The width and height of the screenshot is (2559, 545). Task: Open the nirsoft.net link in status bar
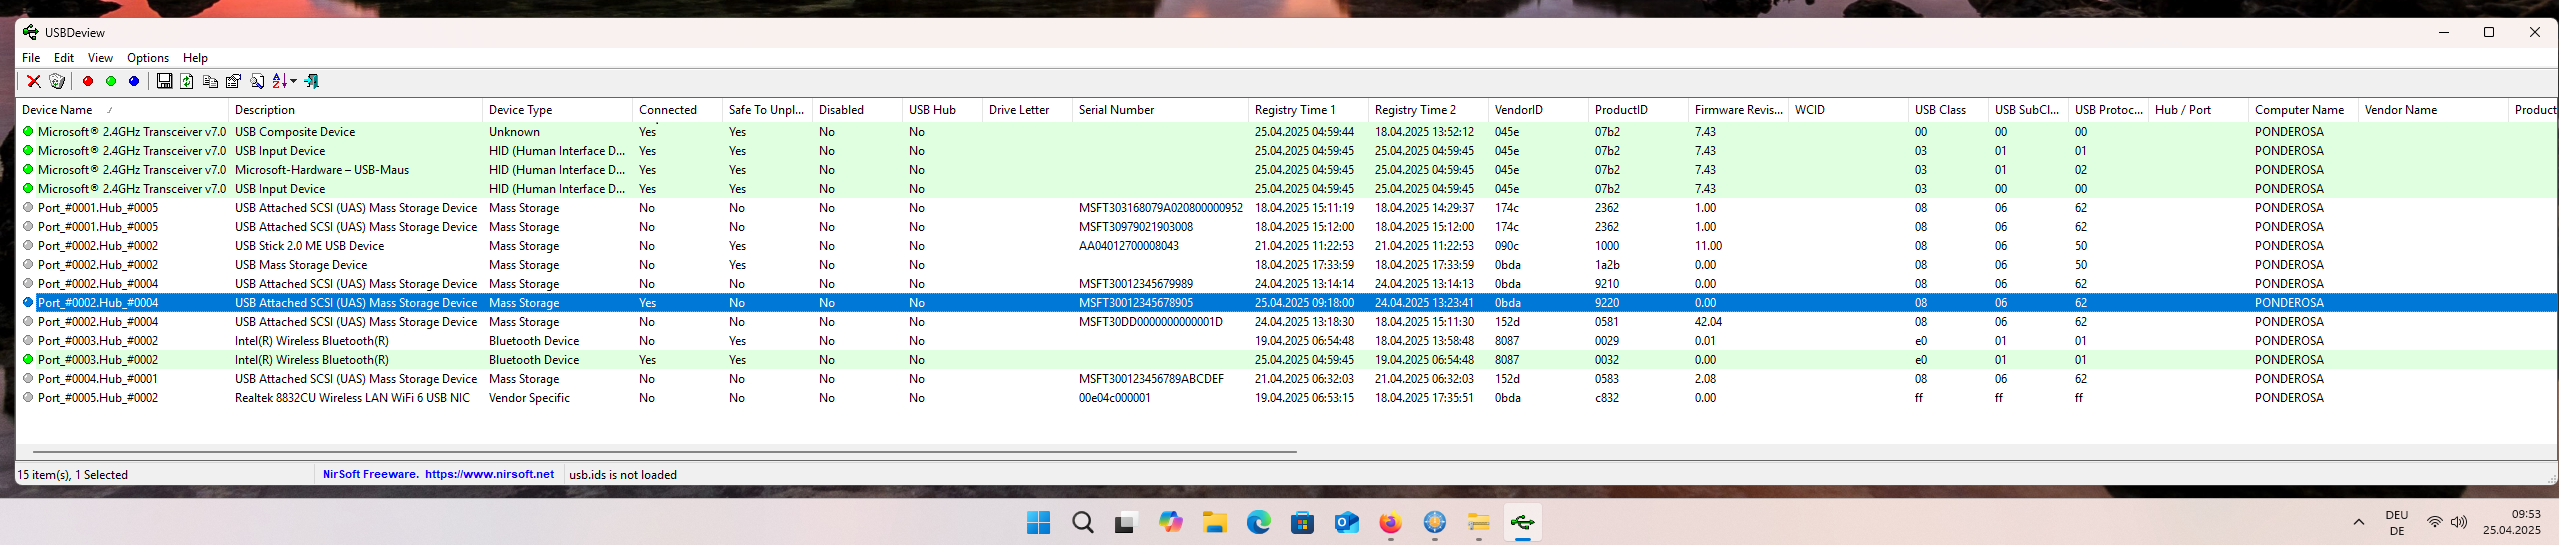point(489,475)
